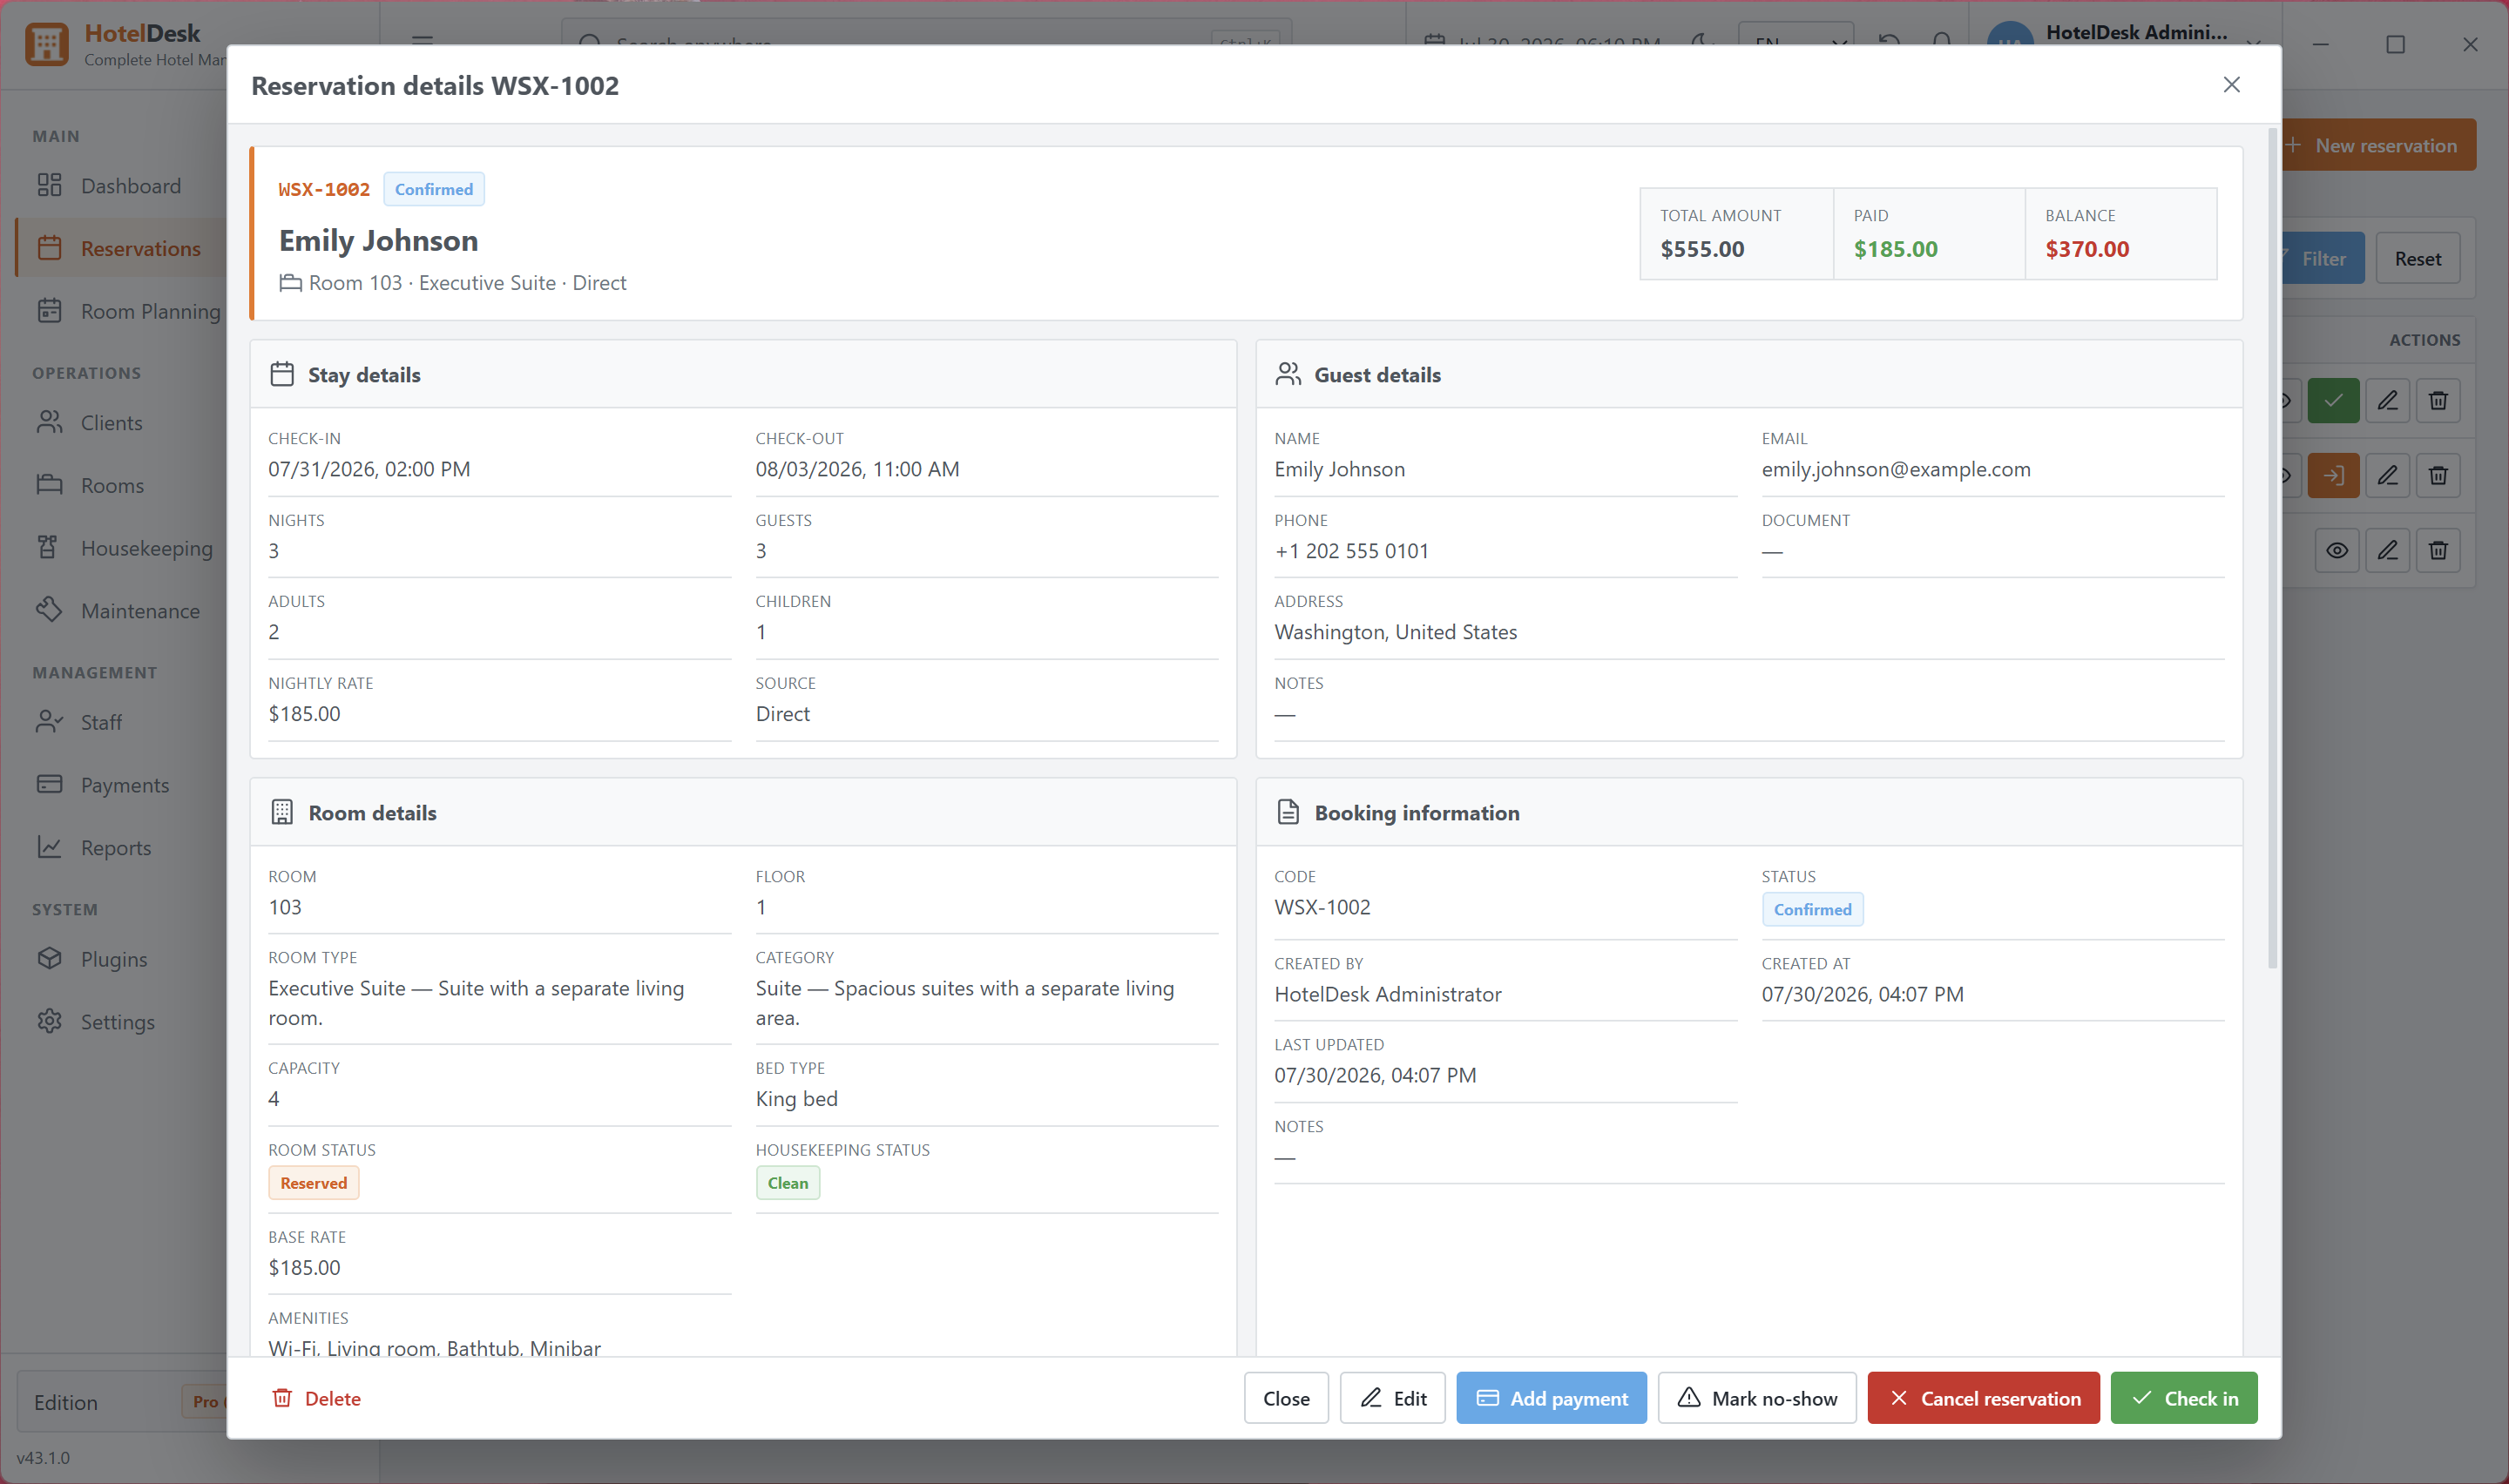
Task: Click the HotelDesk logo icon
Action: 46,44
